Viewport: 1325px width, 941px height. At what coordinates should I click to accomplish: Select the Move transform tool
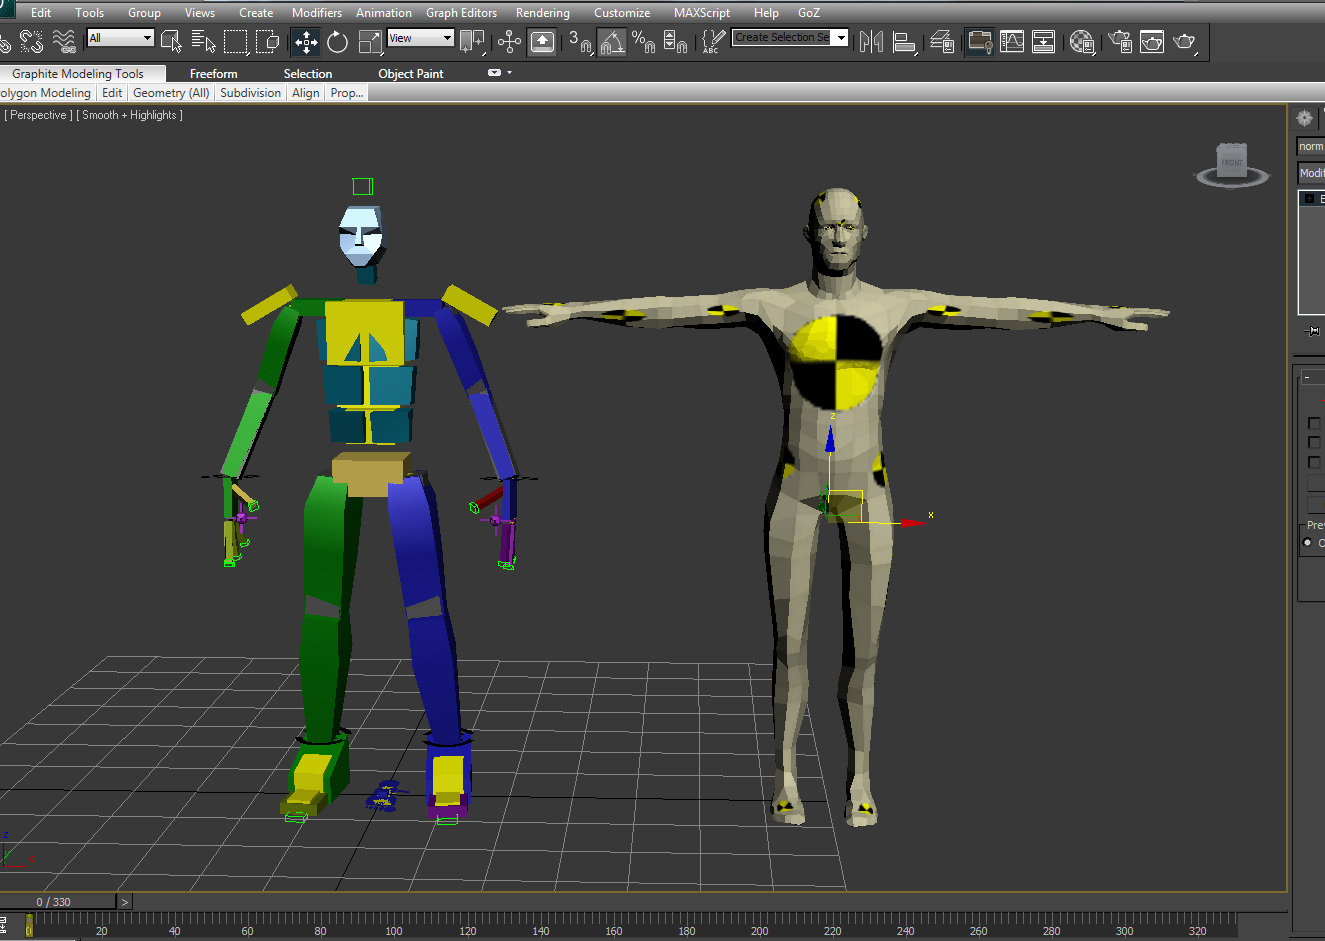click(306, 41)
